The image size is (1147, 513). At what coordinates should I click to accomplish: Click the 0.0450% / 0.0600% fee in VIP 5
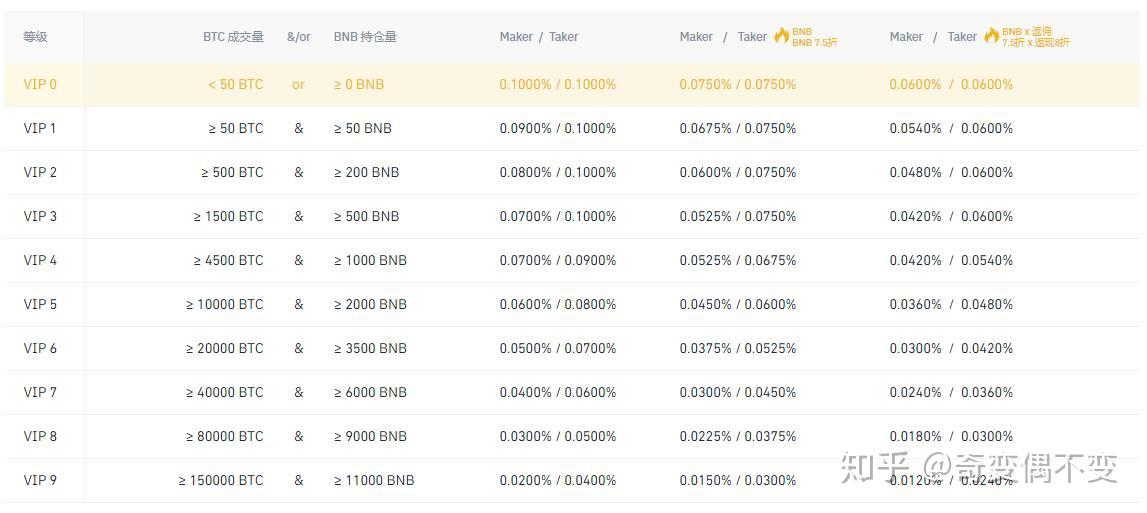738,304
